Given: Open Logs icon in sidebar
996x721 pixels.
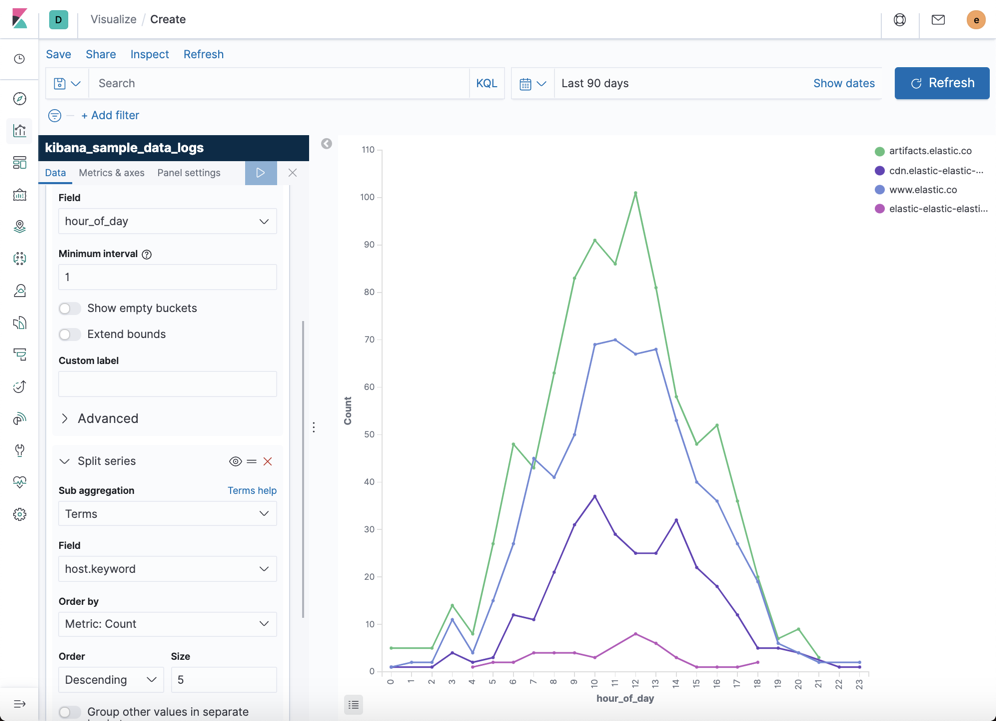Looking at the screenshot, I should [x=20, y=323].
